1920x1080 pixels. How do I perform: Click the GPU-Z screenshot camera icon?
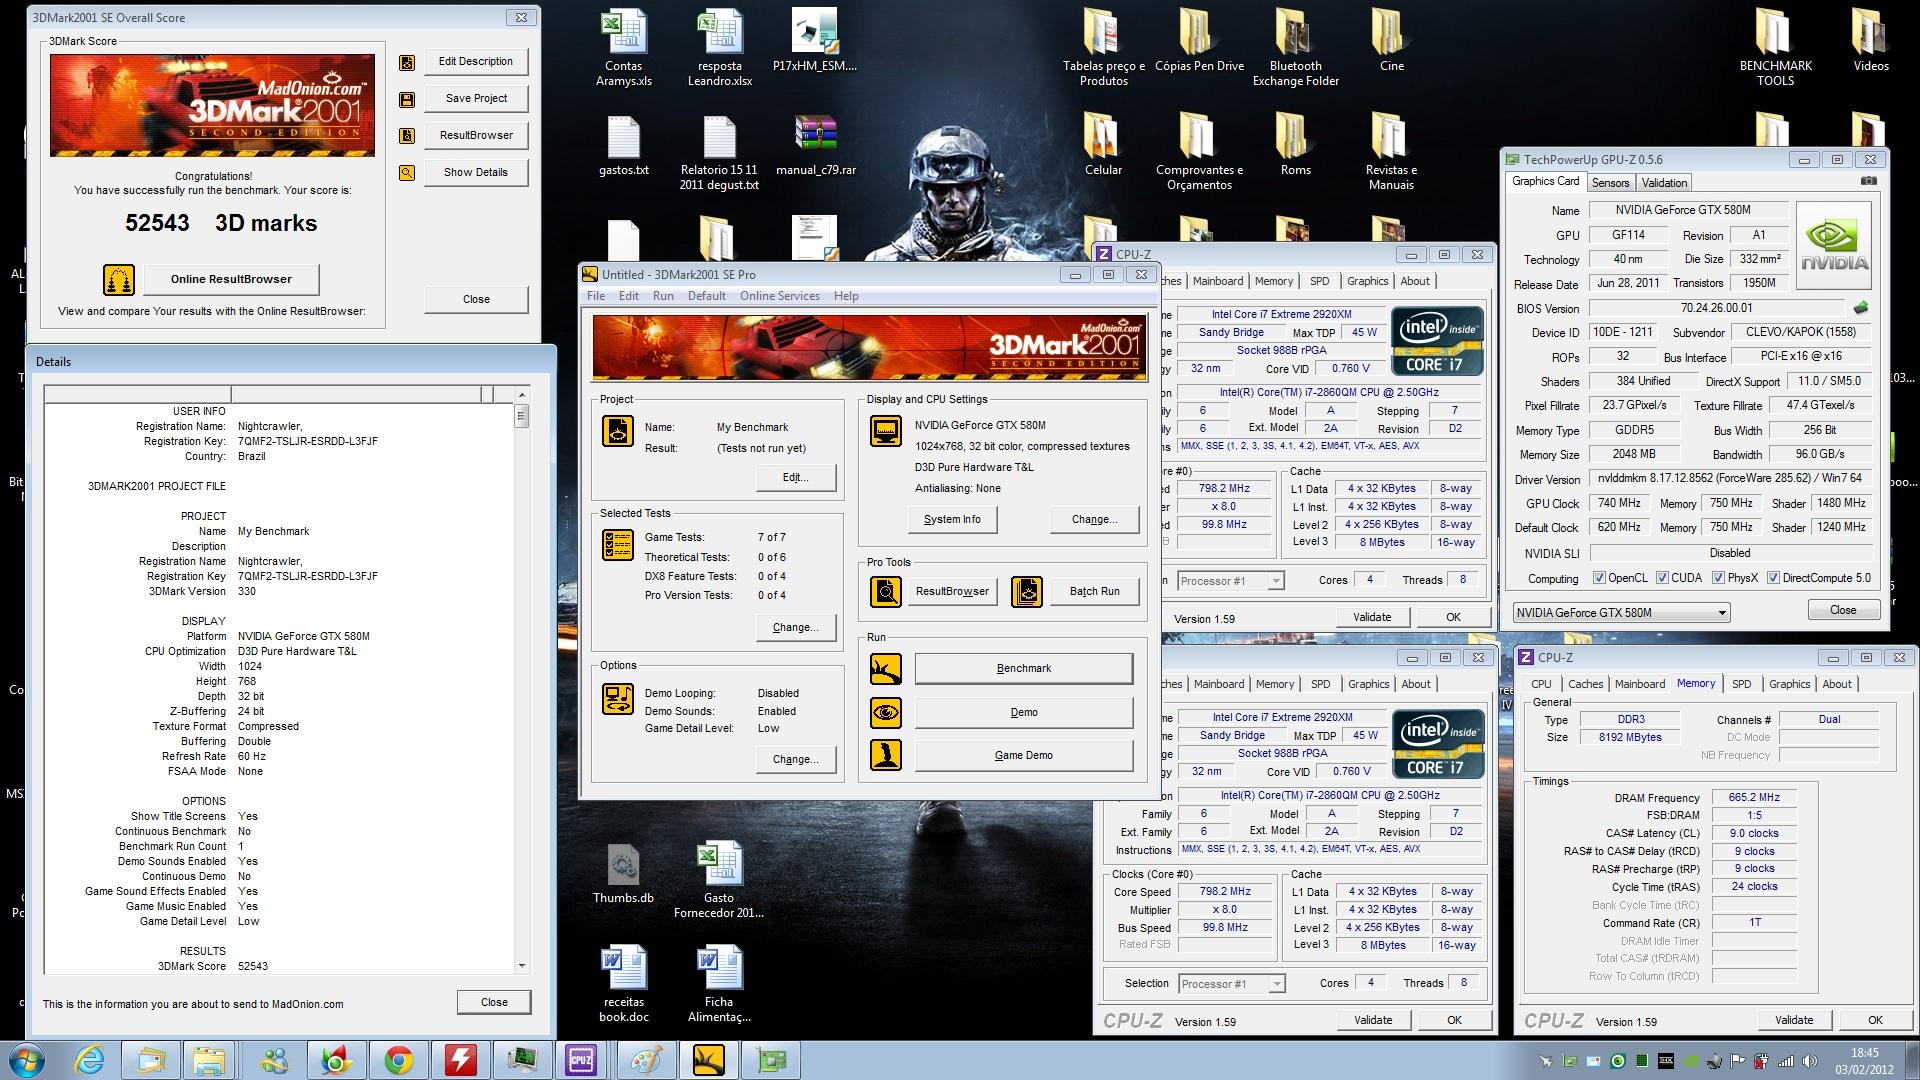tap(1868, 182)
